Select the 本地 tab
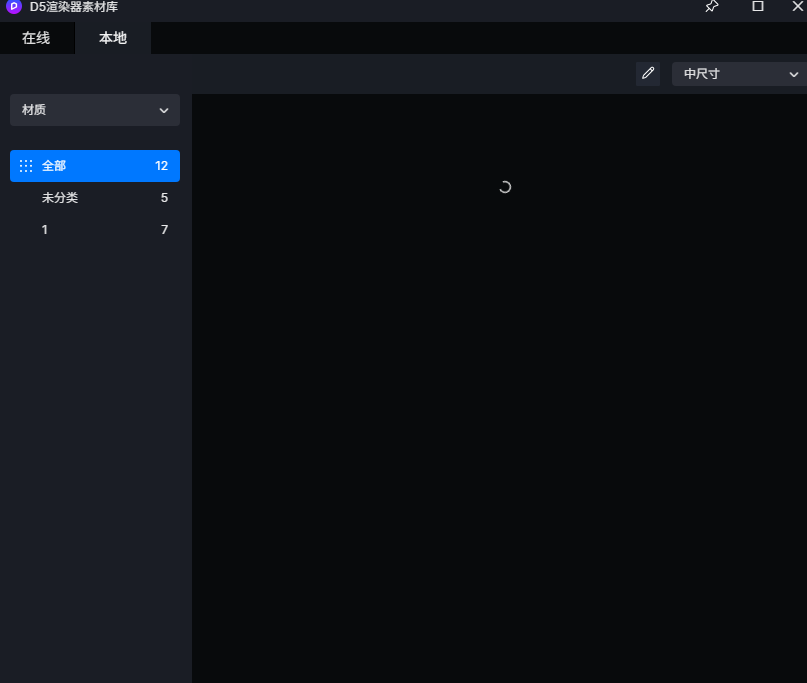807x683 pixels. [x=113, y=38]
